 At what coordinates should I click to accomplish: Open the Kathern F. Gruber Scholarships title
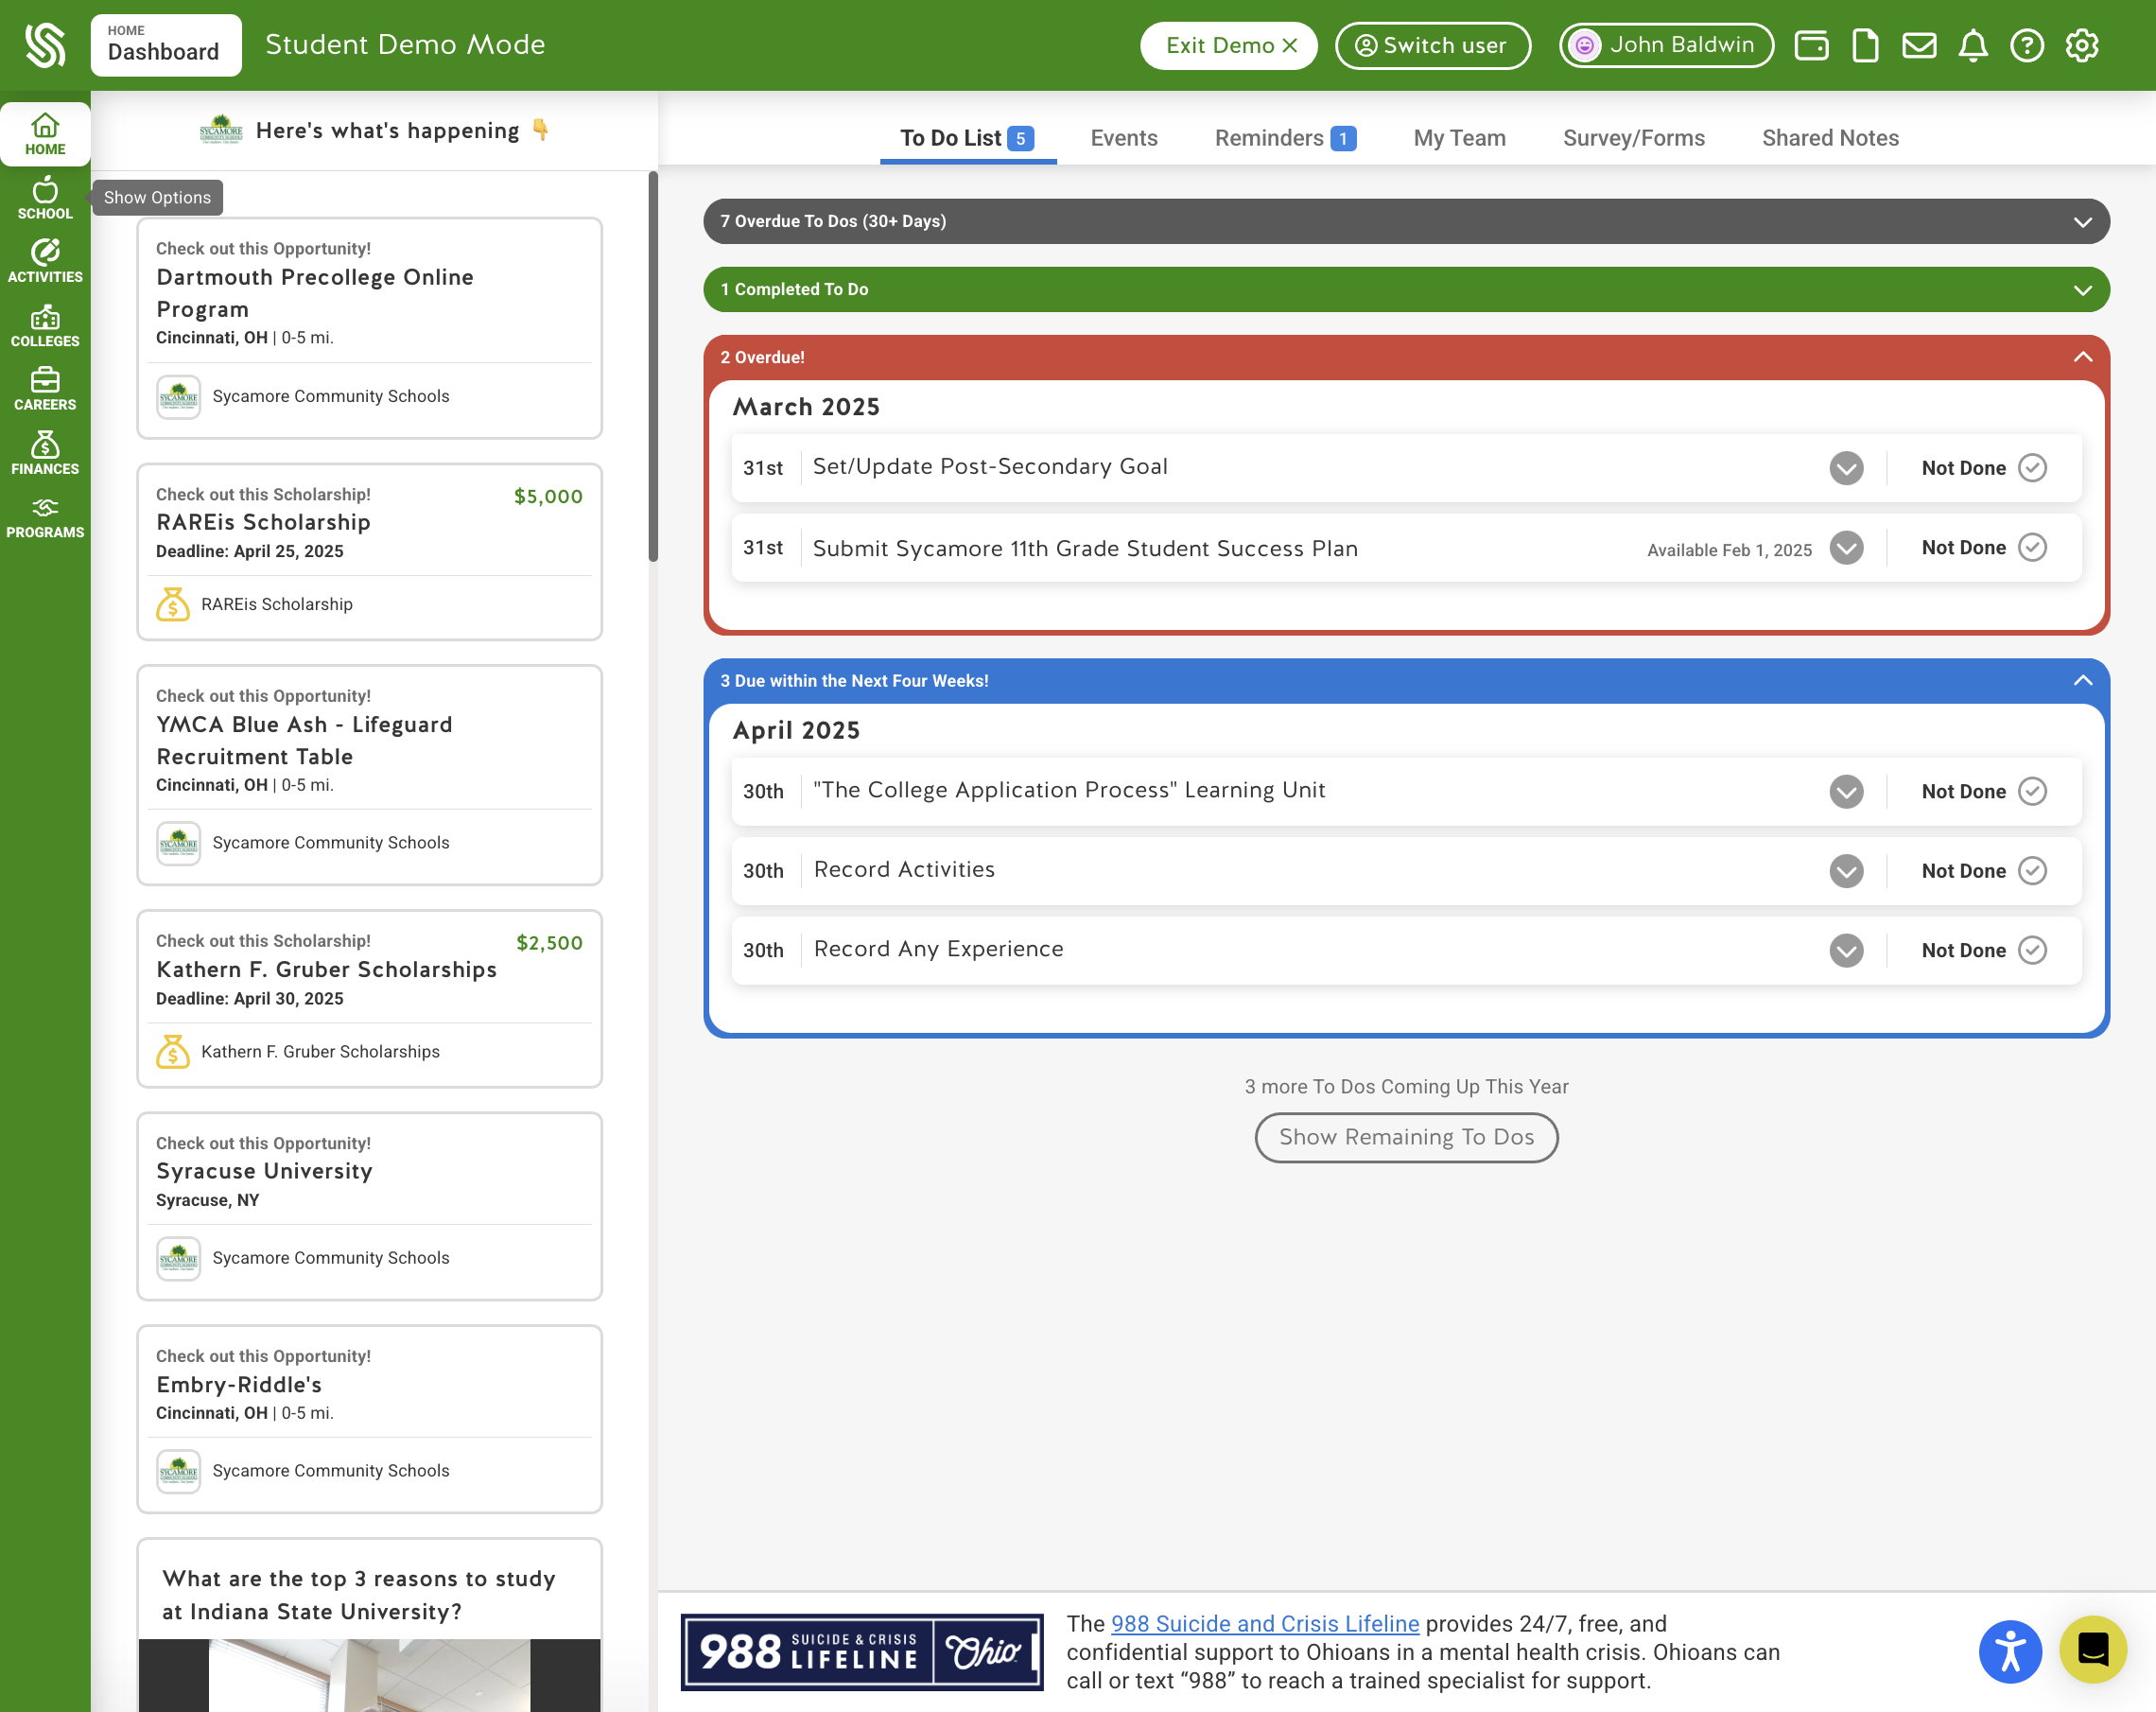click(326, 969)
